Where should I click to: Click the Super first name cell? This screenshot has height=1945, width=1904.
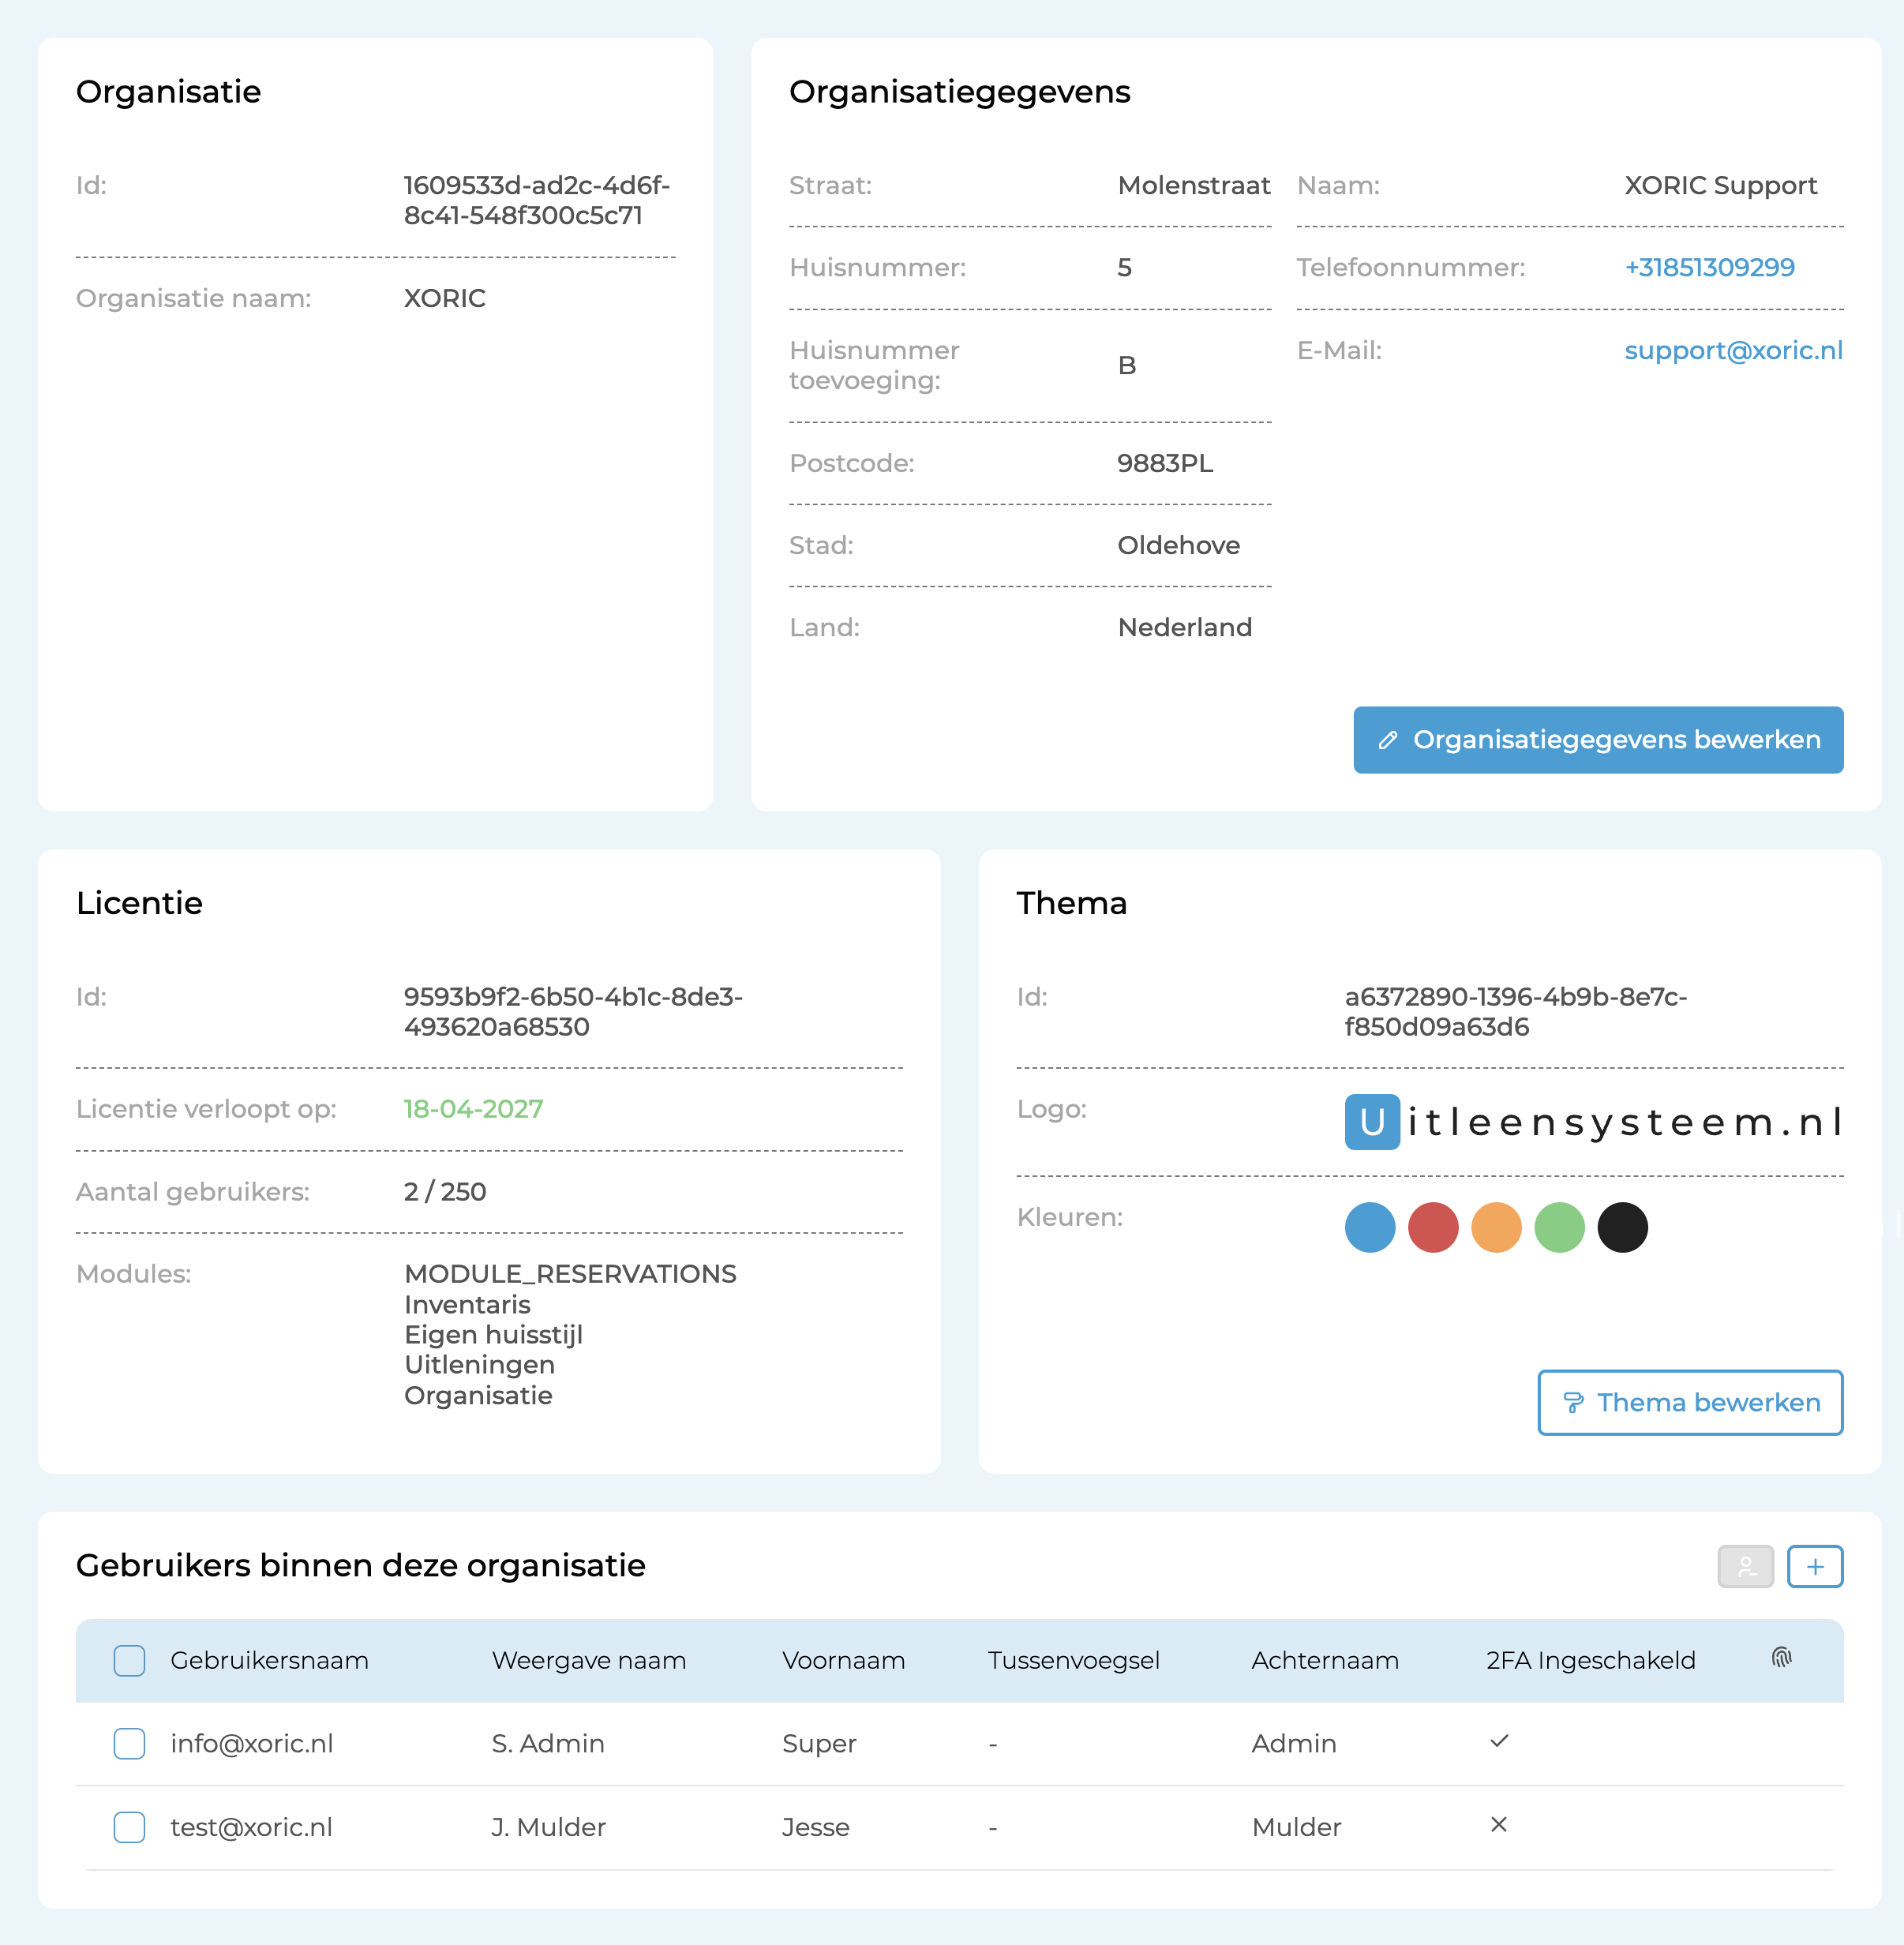tap(819, 1743)
